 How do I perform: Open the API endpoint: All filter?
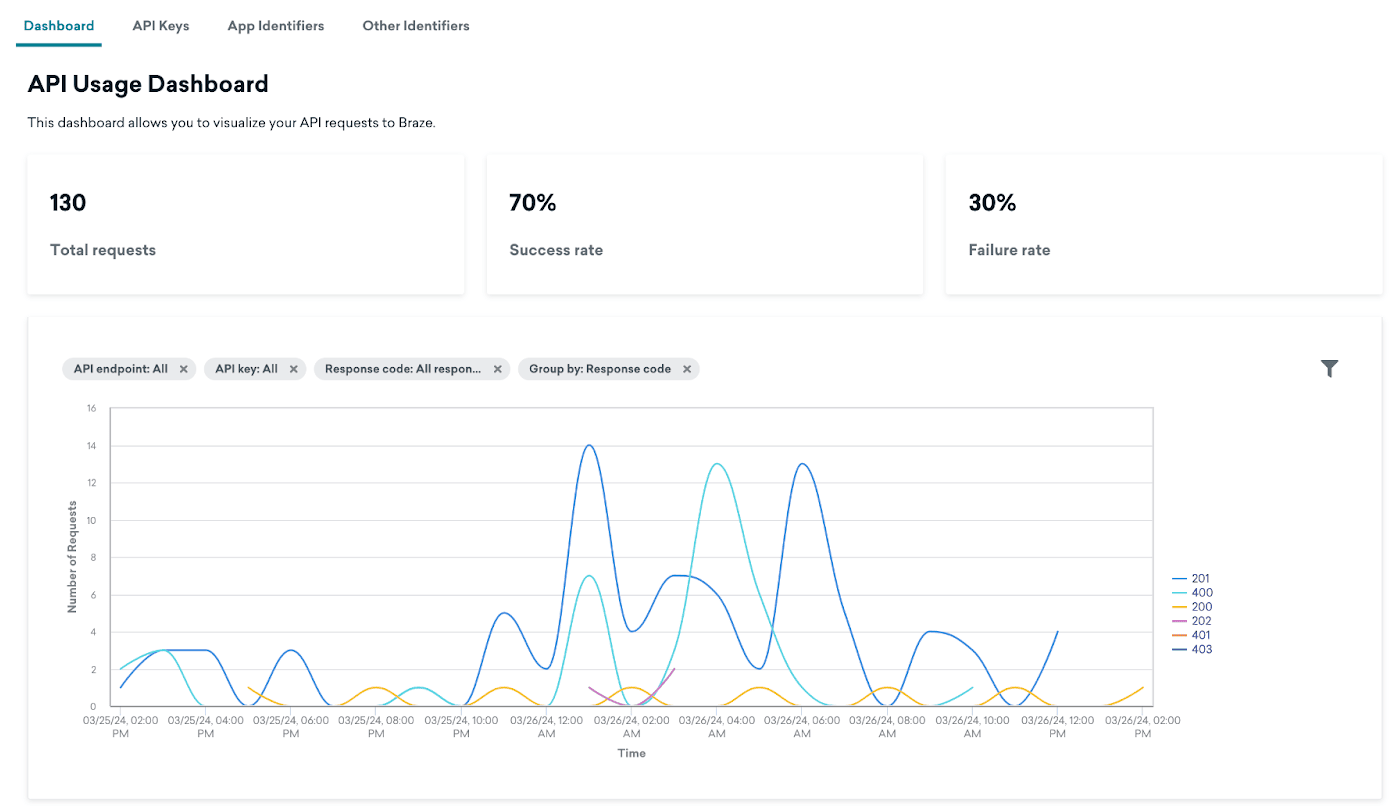pos(120,369)
